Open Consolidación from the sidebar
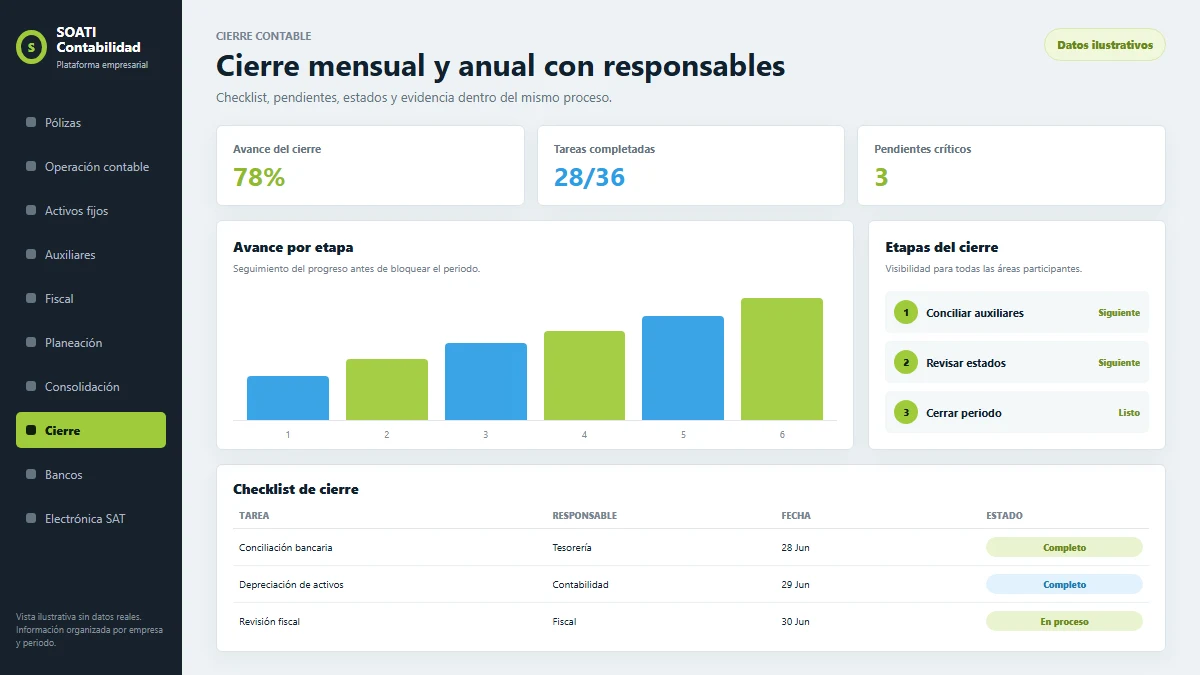This screenshot has width=1200, height=675. [x=91, y=387]
